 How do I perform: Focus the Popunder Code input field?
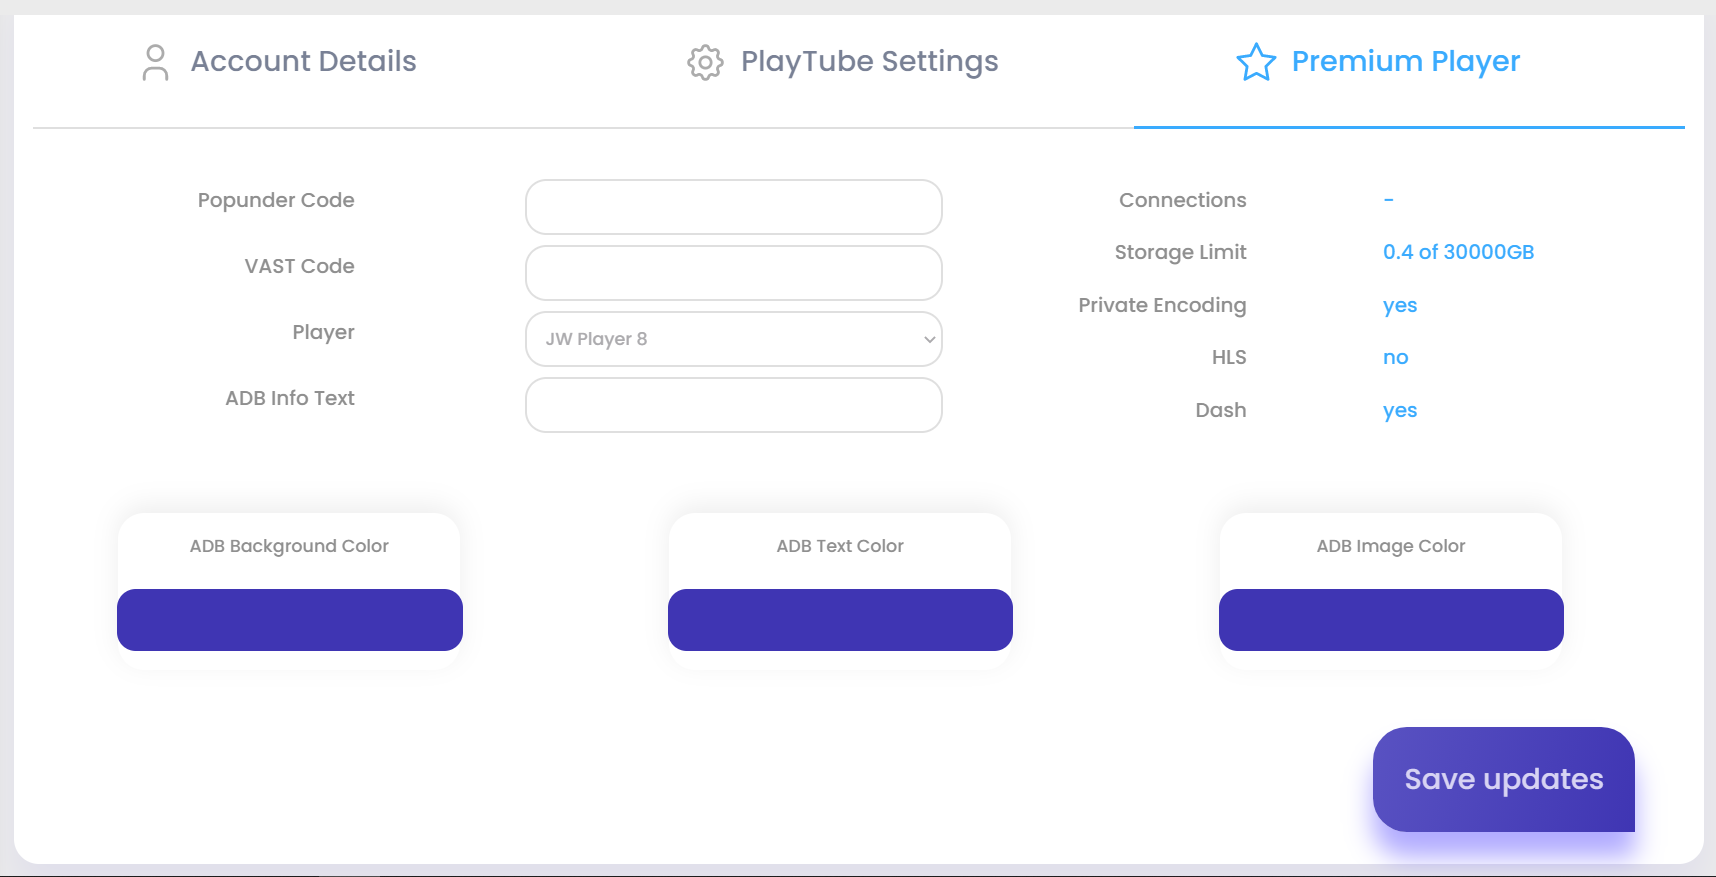(x=733, y=207)
